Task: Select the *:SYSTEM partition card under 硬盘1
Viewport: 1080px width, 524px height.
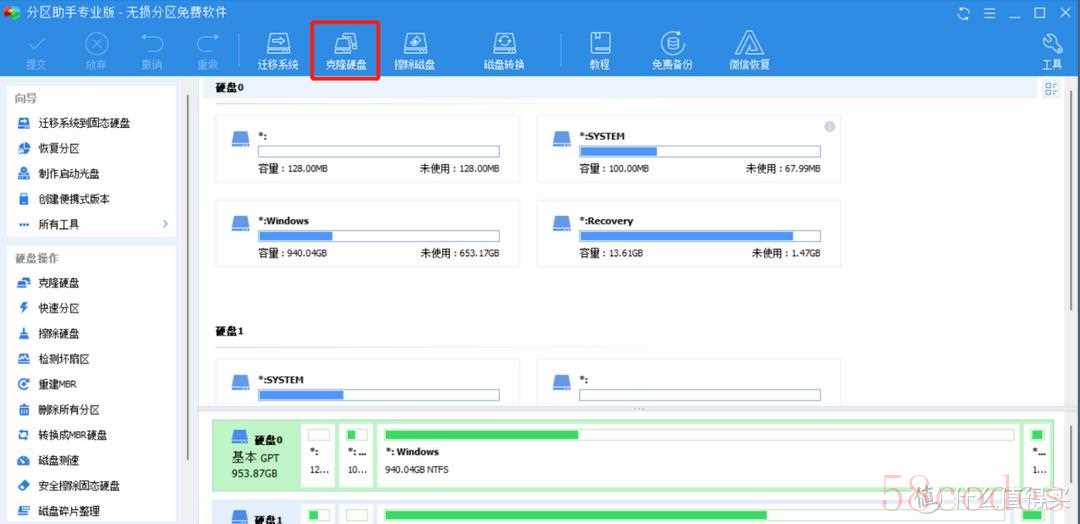Action: 367,381
